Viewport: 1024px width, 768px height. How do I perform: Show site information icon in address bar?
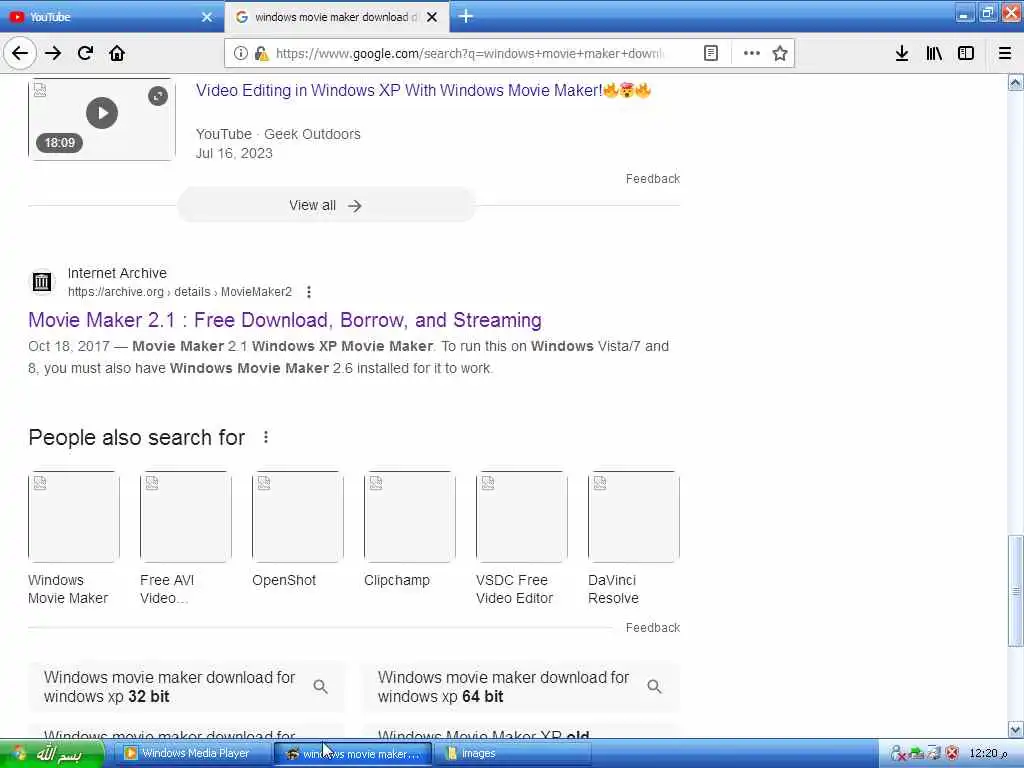point(240,53)
